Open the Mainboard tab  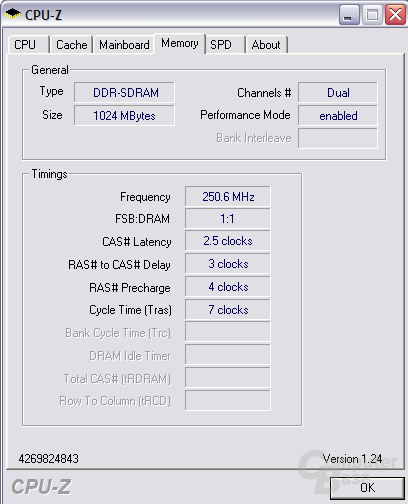pyautogui.click(x=124, y=45)
